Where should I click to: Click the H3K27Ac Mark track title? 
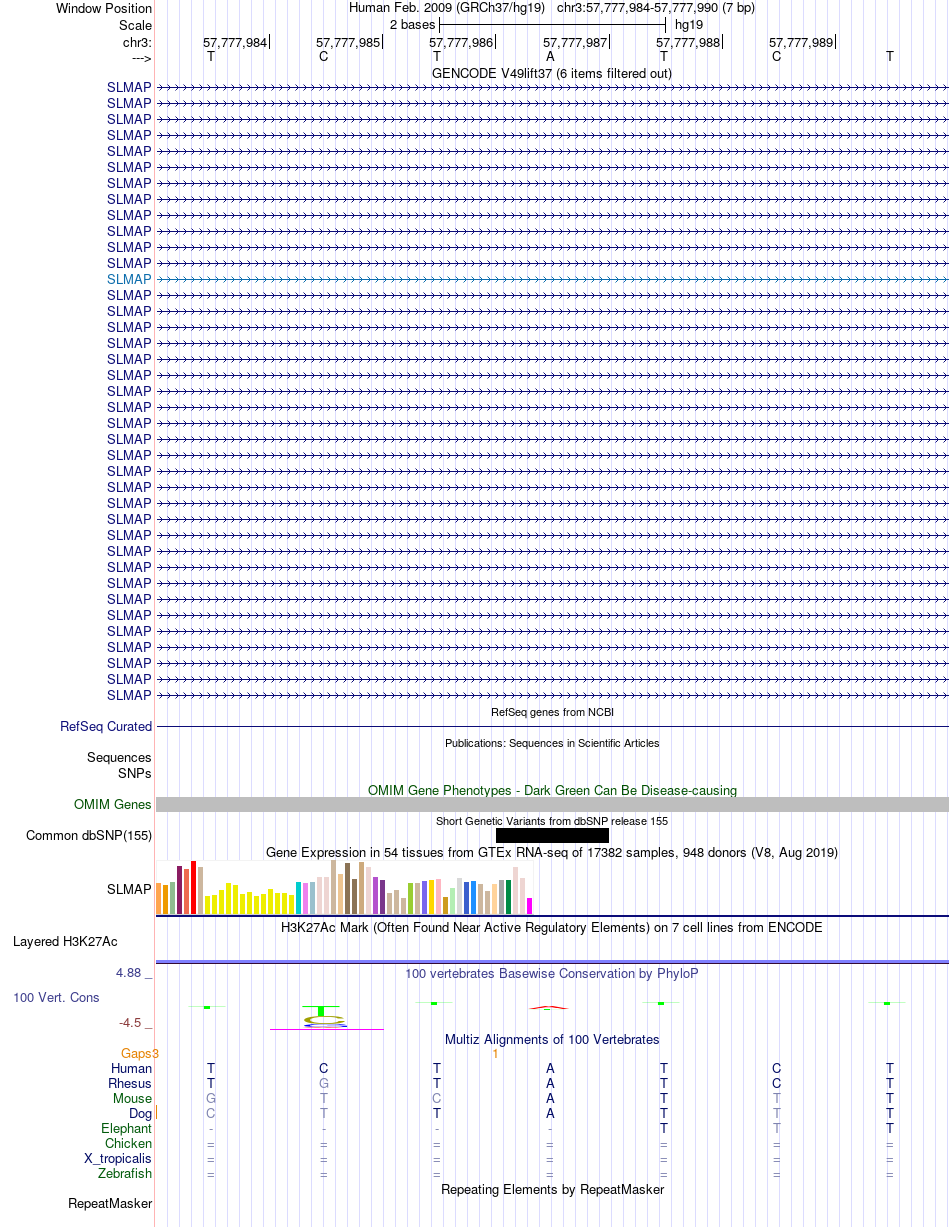pos(552,927)
